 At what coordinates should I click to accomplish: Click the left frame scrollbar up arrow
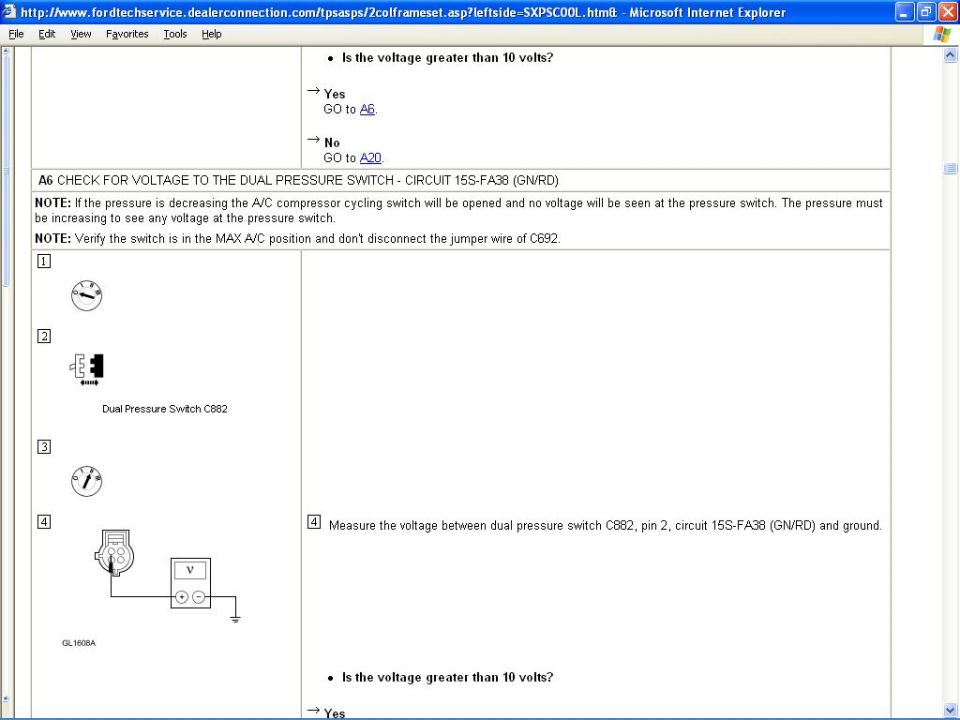[x=6, y=51]
